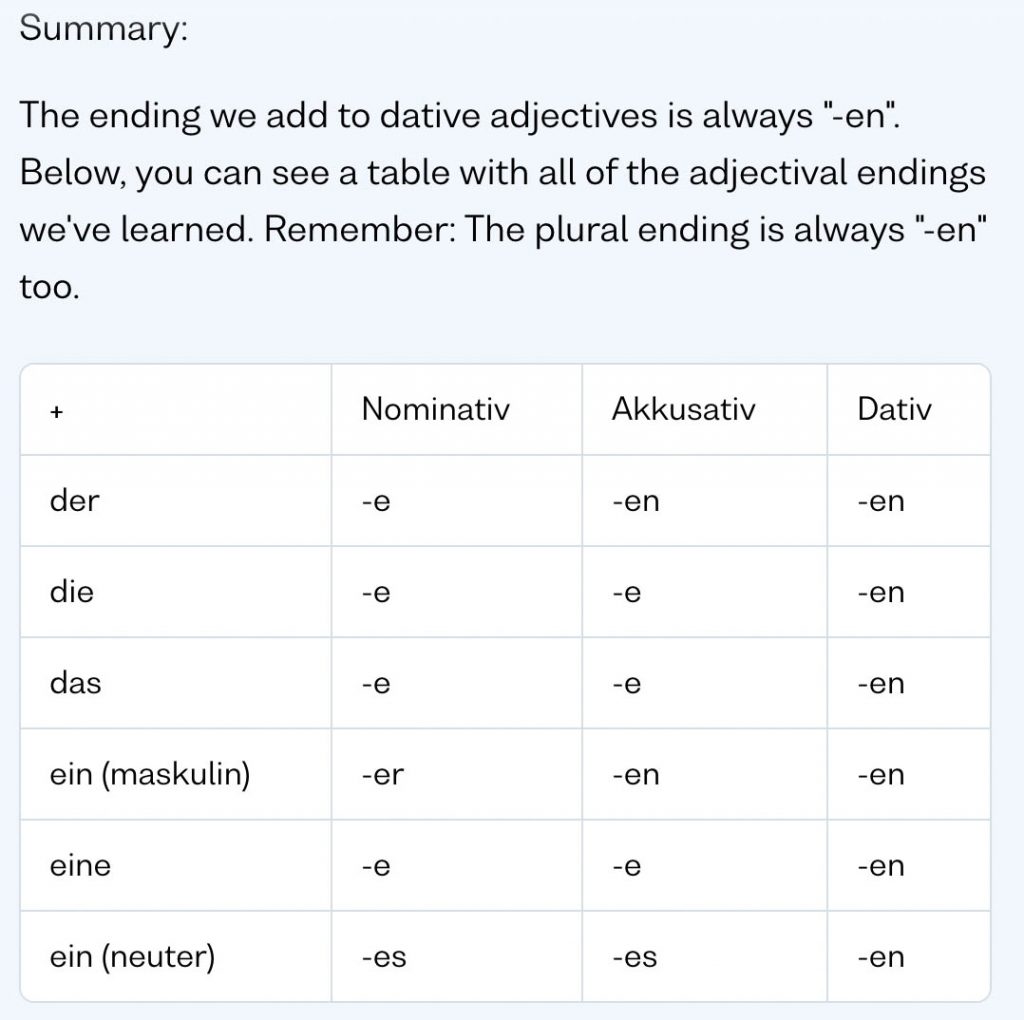Click the 'Summary:' heading text
The height and width of the screenshot is (1020, 1024).
click(104, 29)
